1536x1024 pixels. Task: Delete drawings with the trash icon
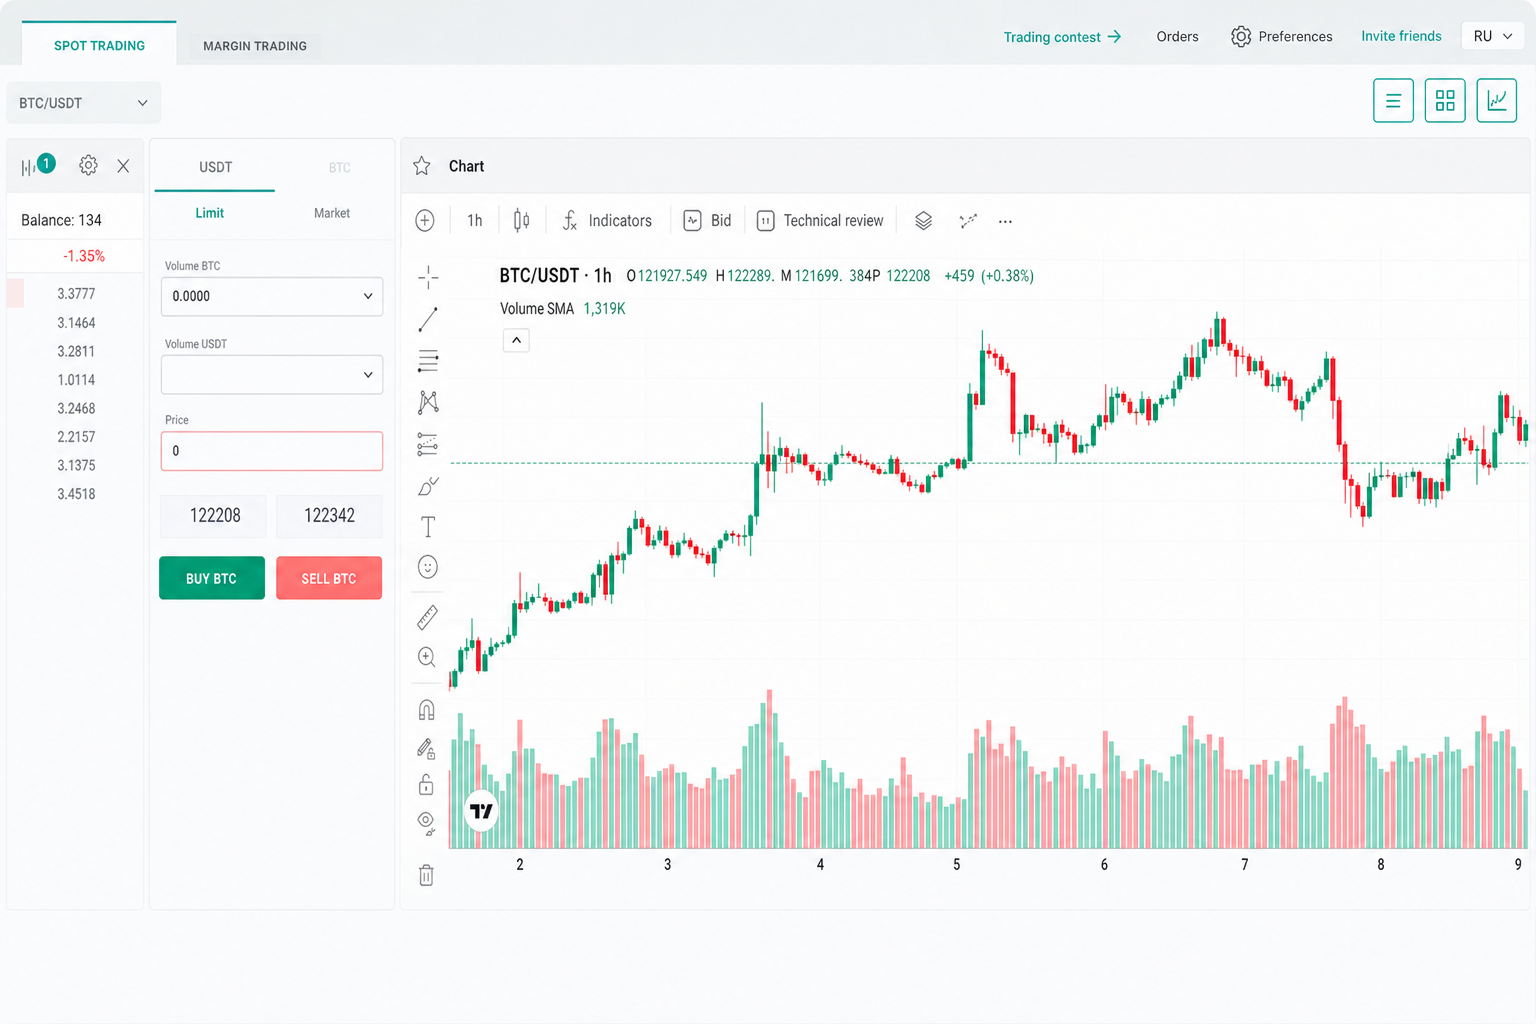[x=426, y=875]
